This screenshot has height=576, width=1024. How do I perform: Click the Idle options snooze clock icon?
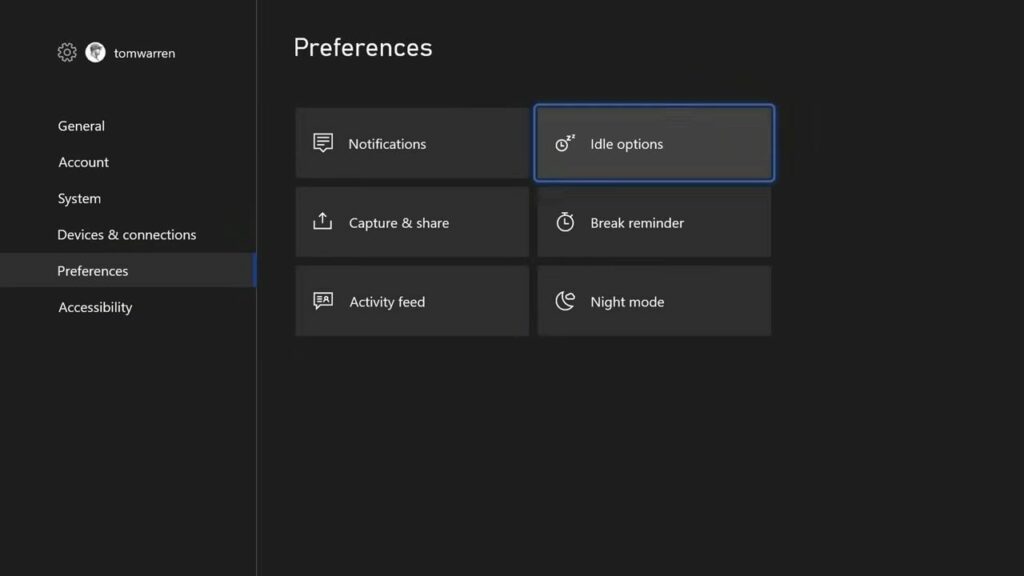[x=565, y=143]
